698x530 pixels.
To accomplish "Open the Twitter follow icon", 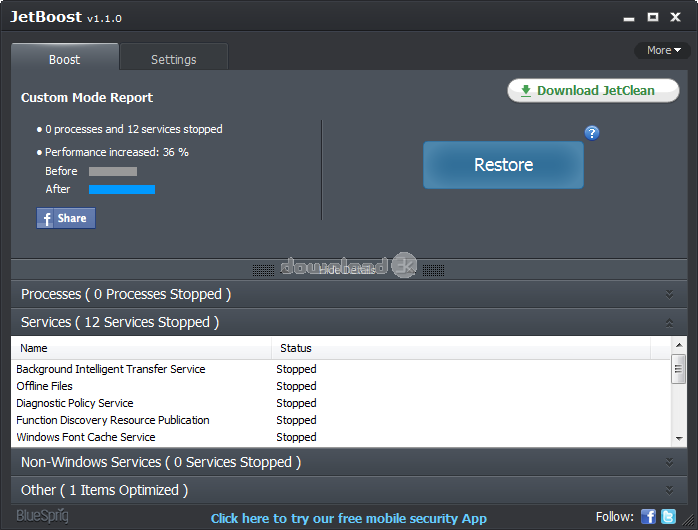I will 669,517.
